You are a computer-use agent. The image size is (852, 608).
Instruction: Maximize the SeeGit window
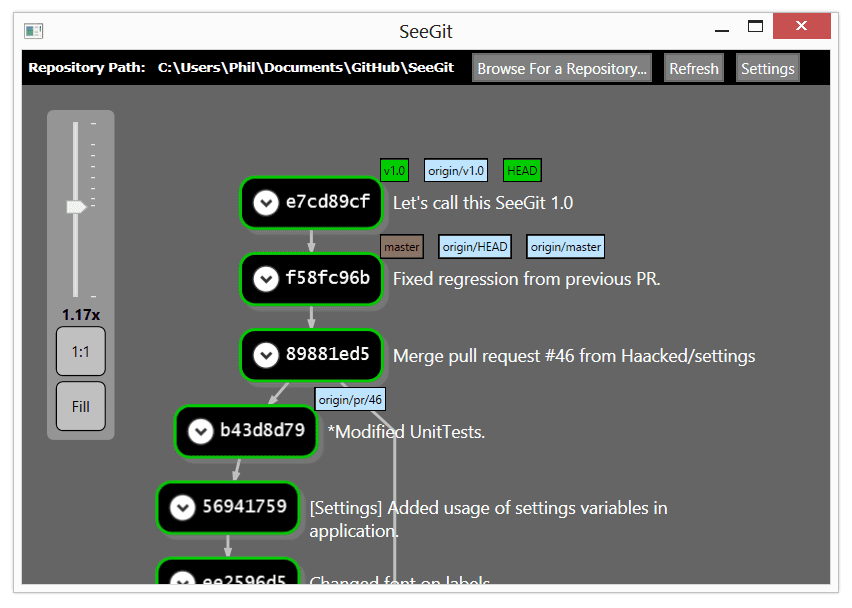[x=755, y=26]
